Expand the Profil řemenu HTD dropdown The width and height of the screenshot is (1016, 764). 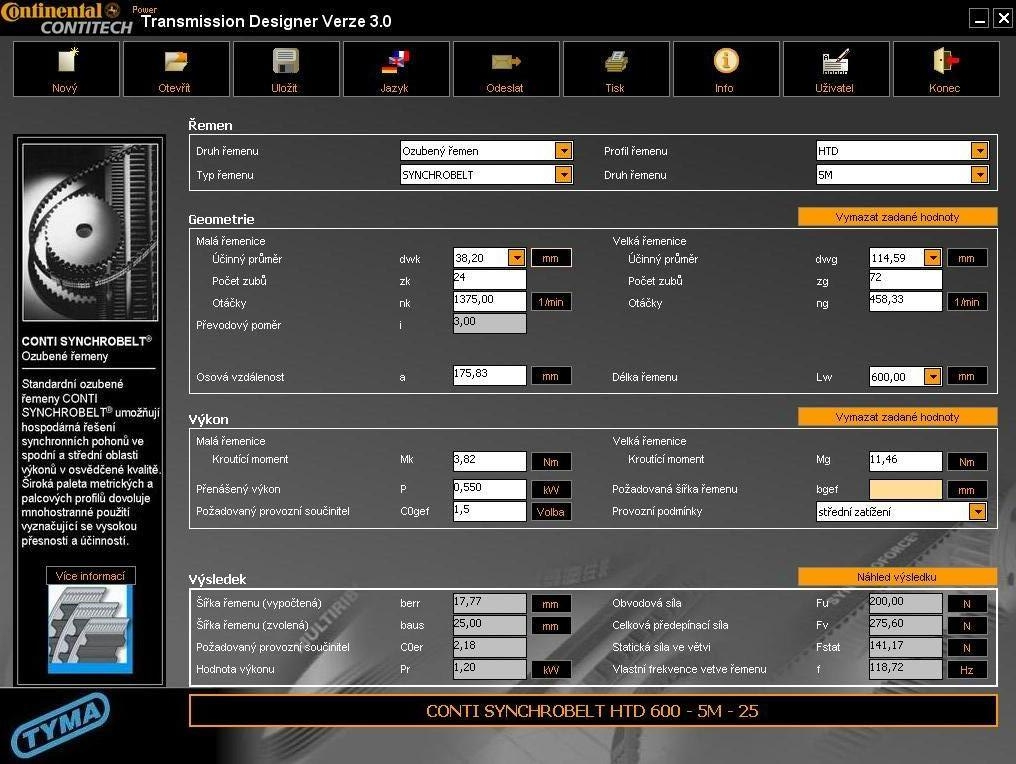point(979,151)
